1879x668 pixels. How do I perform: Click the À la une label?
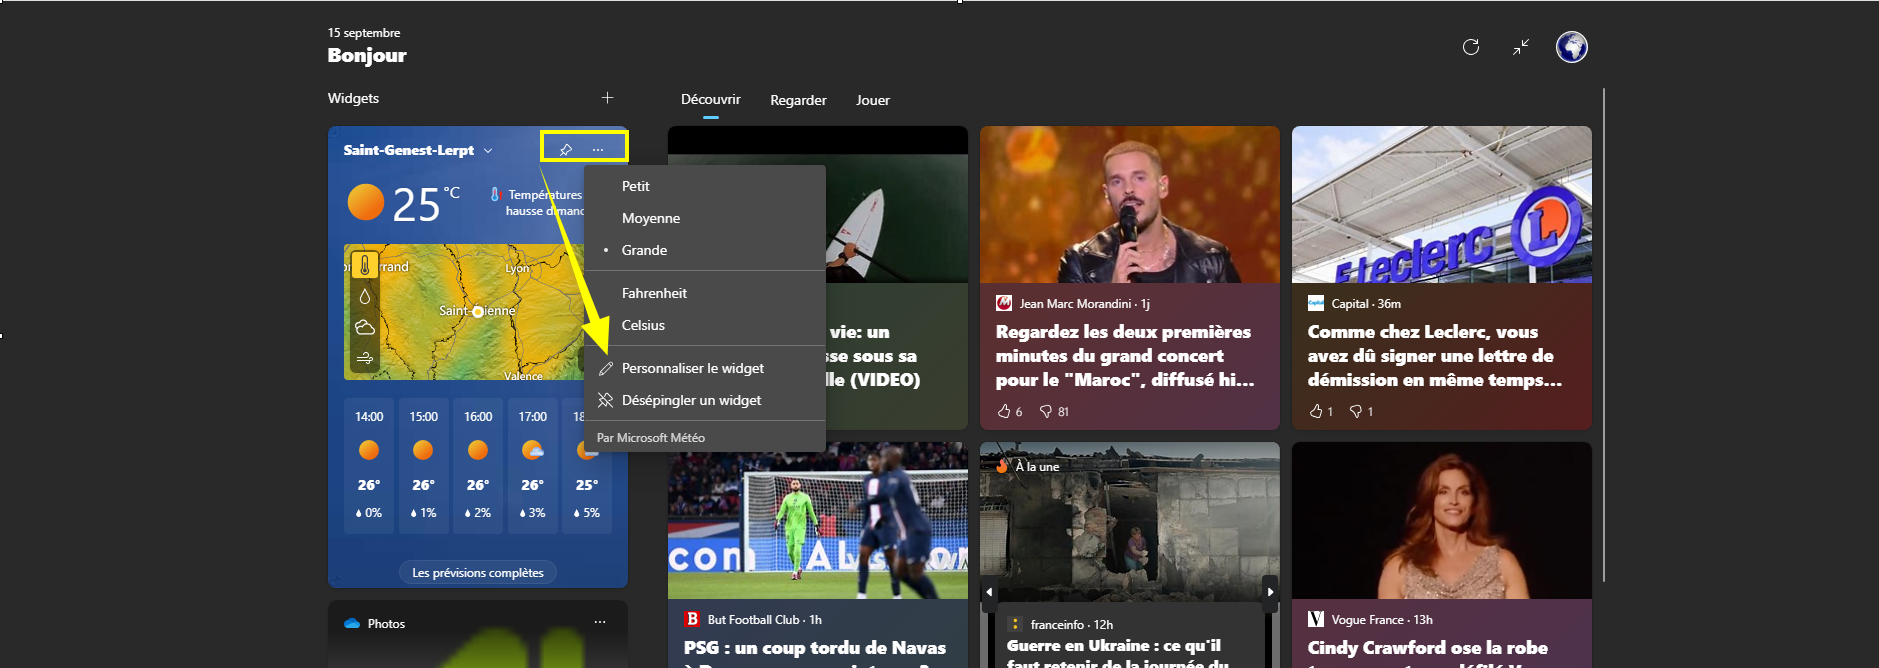[x=1037, y=466]
